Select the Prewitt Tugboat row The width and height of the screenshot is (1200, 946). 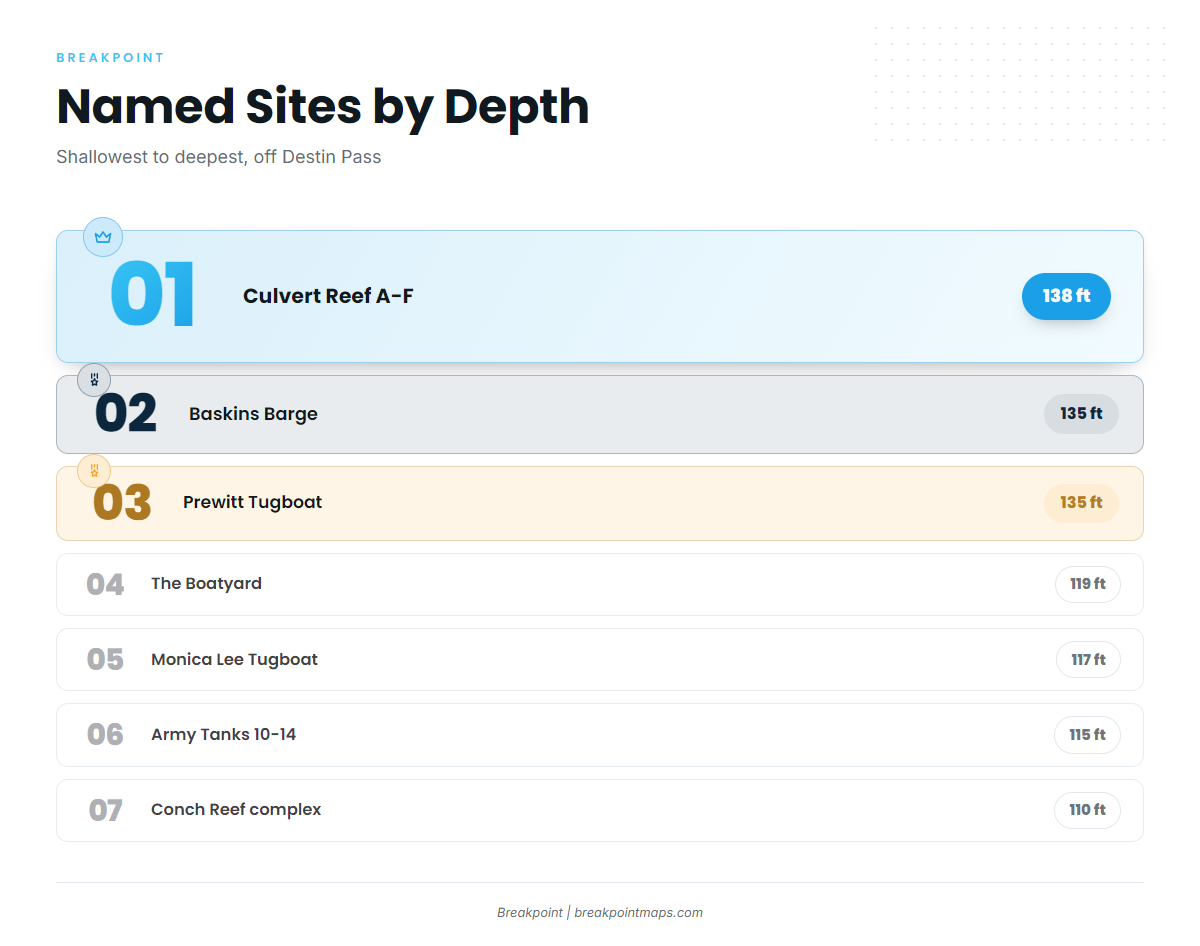[600, 503]
